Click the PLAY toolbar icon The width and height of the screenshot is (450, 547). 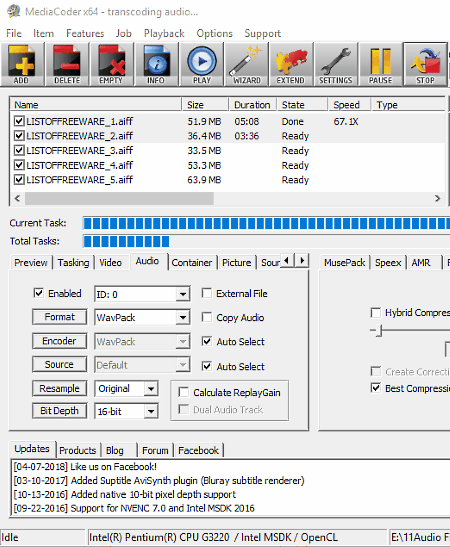201,65
